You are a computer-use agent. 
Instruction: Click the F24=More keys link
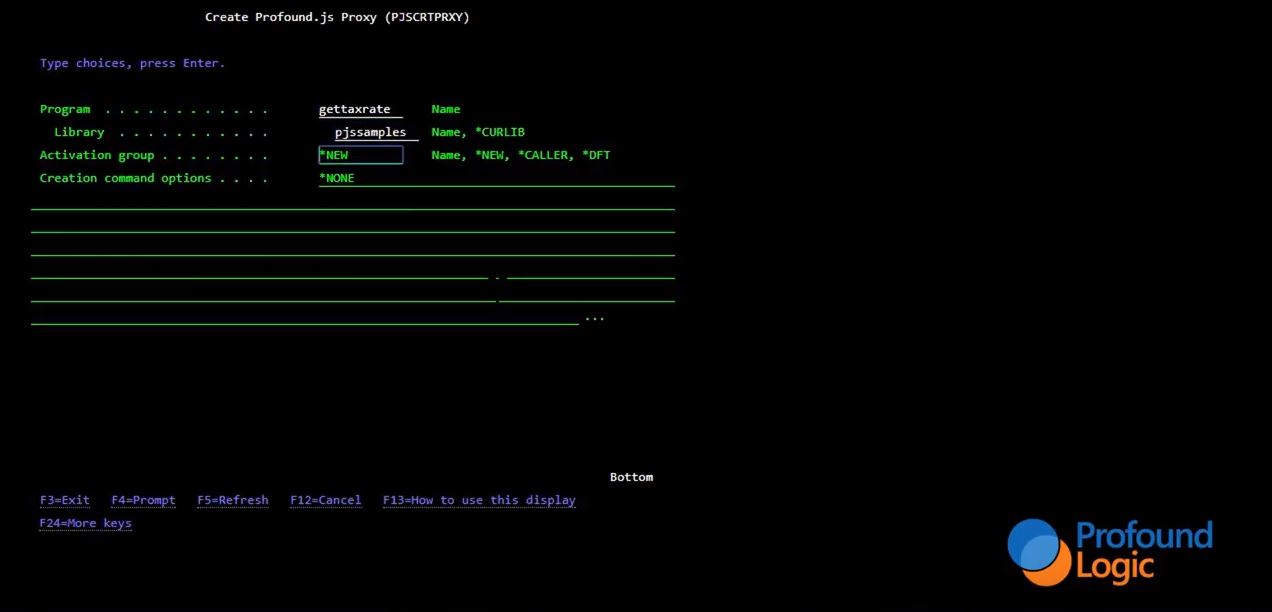point(86,523)
